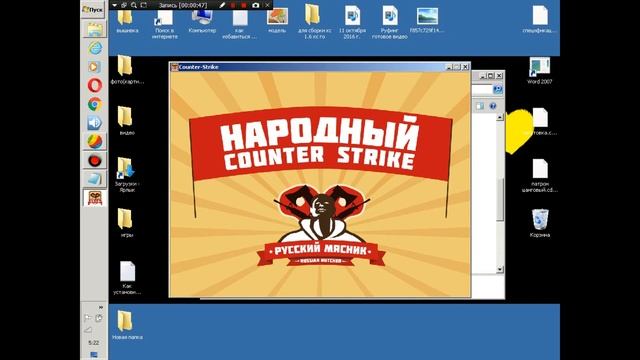Click the page icon in background window toolbar

pos(480,106)
